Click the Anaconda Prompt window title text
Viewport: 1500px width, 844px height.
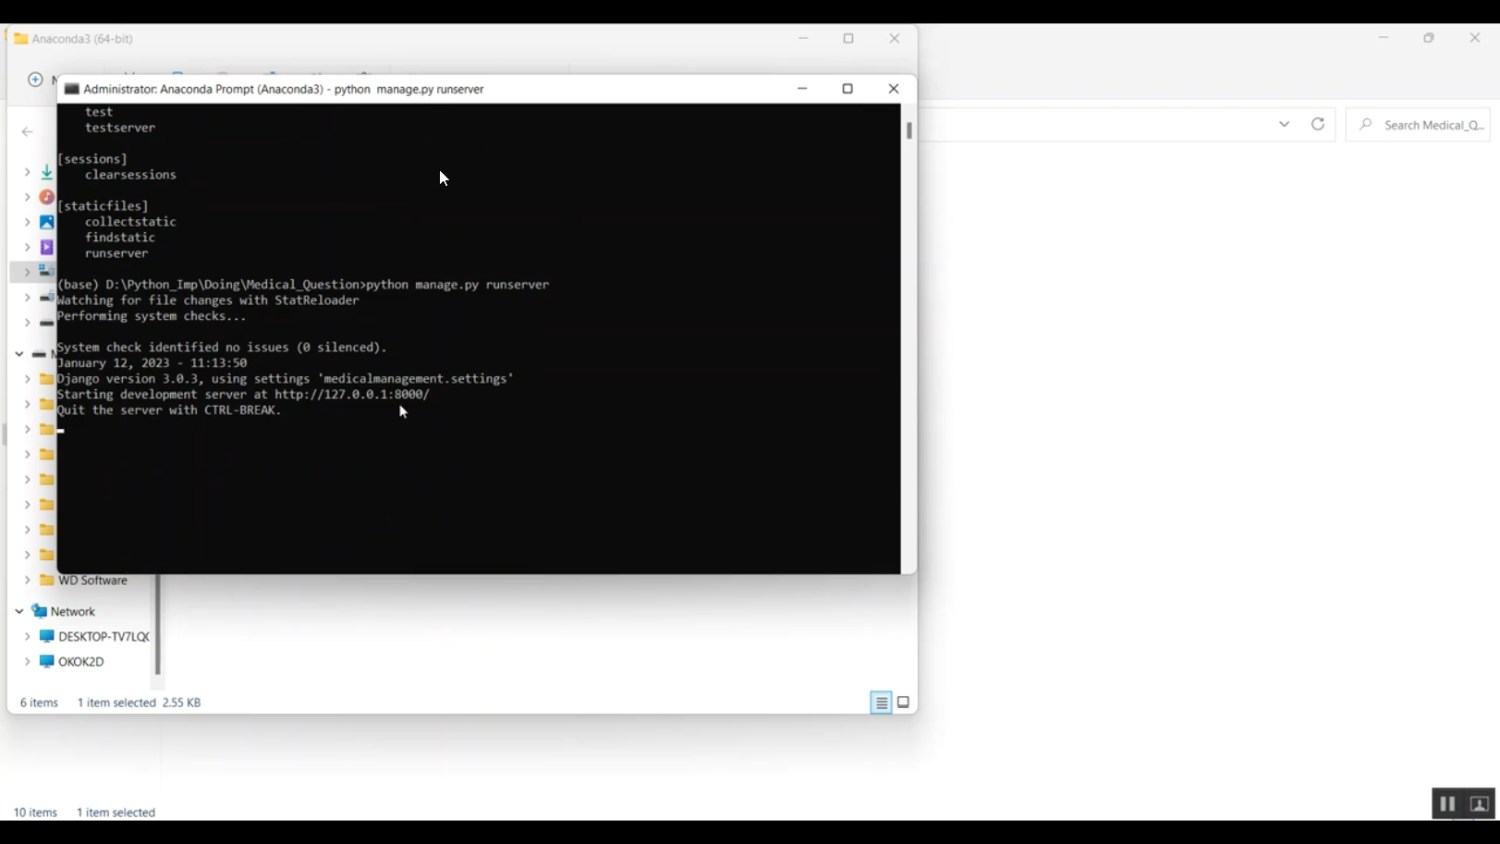tap(284, 89)
